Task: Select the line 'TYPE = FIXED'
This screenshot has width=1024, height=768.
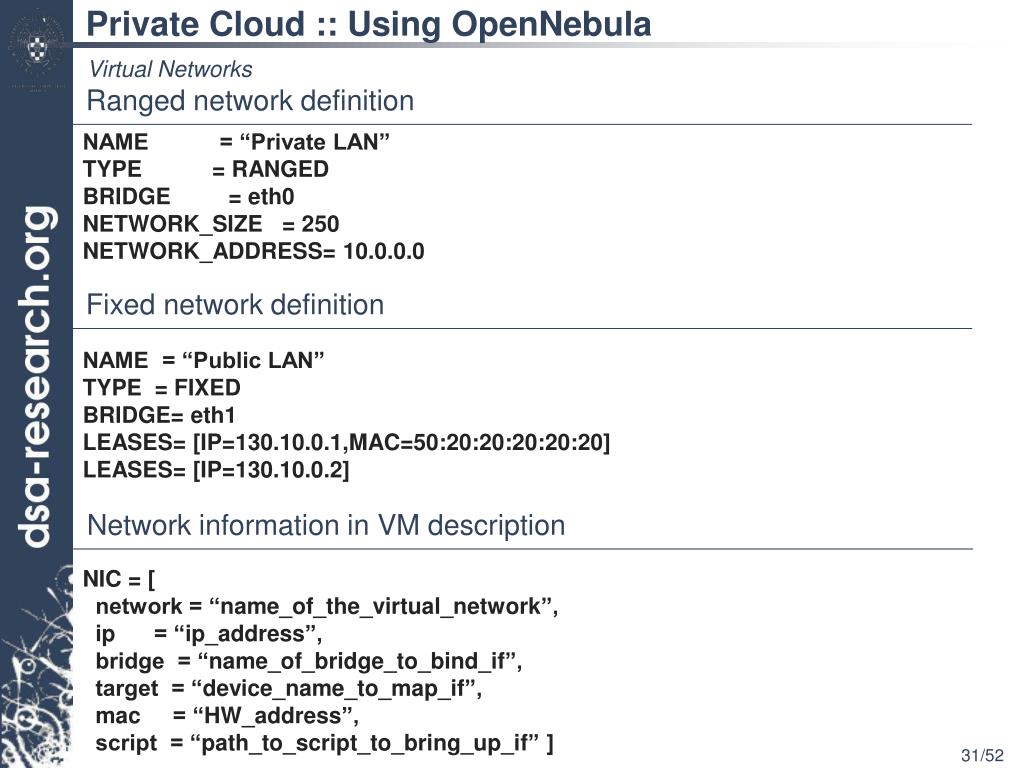Action: point(161,388)
